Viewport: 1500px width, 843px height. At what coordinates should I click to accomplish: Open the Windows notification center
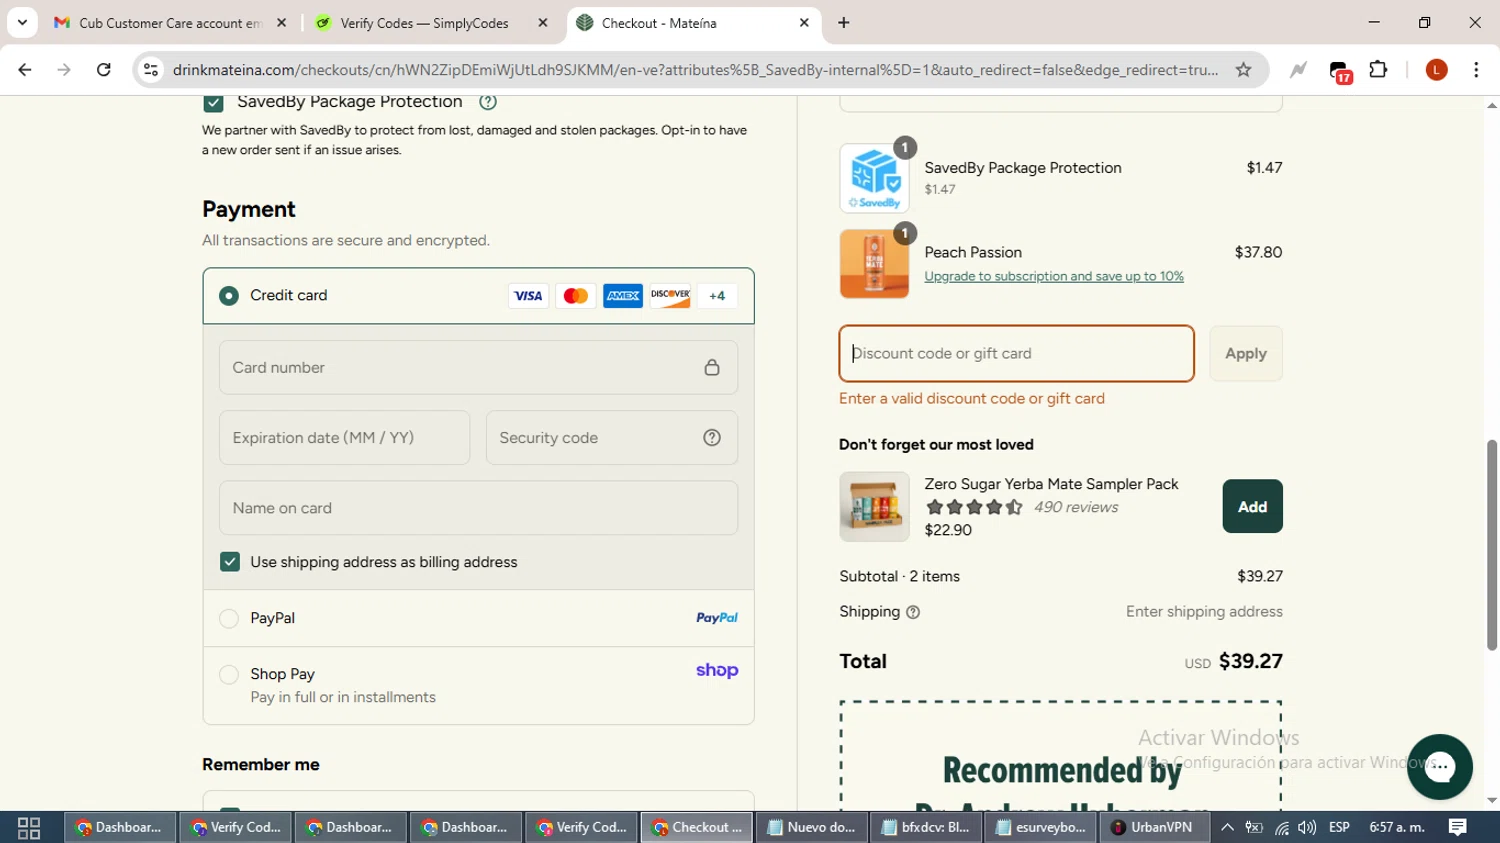point(1458,827)
